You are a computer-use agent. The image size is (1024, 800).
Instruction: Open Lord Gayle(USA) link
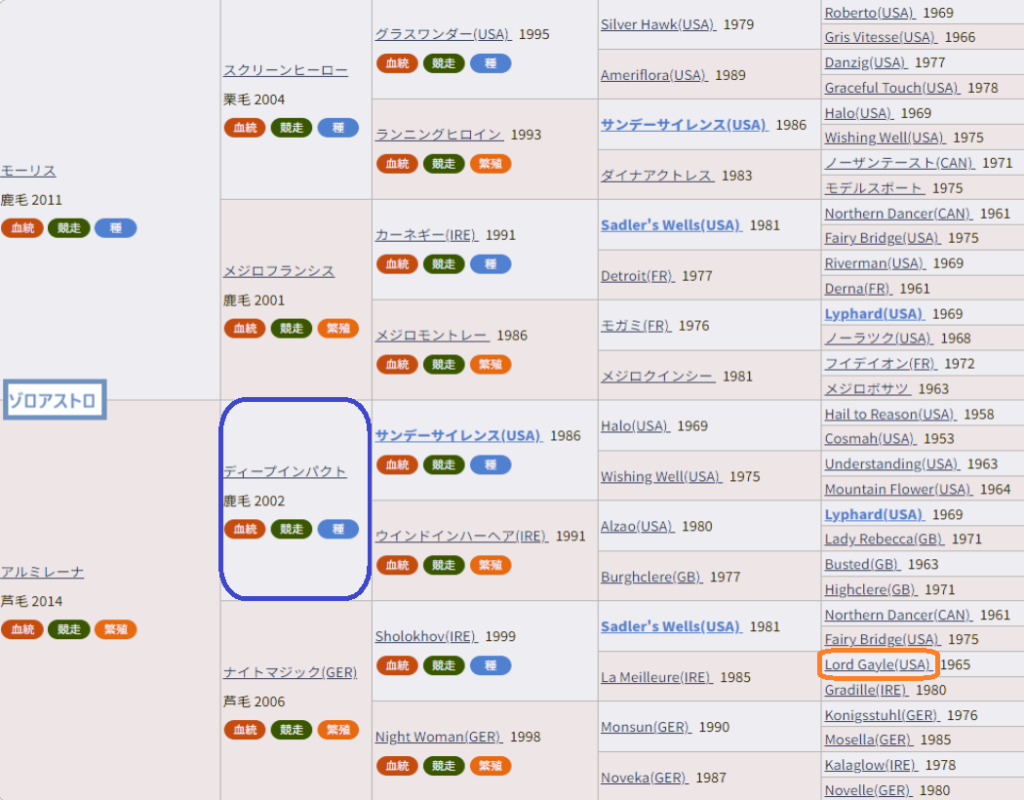coord(878,665)
